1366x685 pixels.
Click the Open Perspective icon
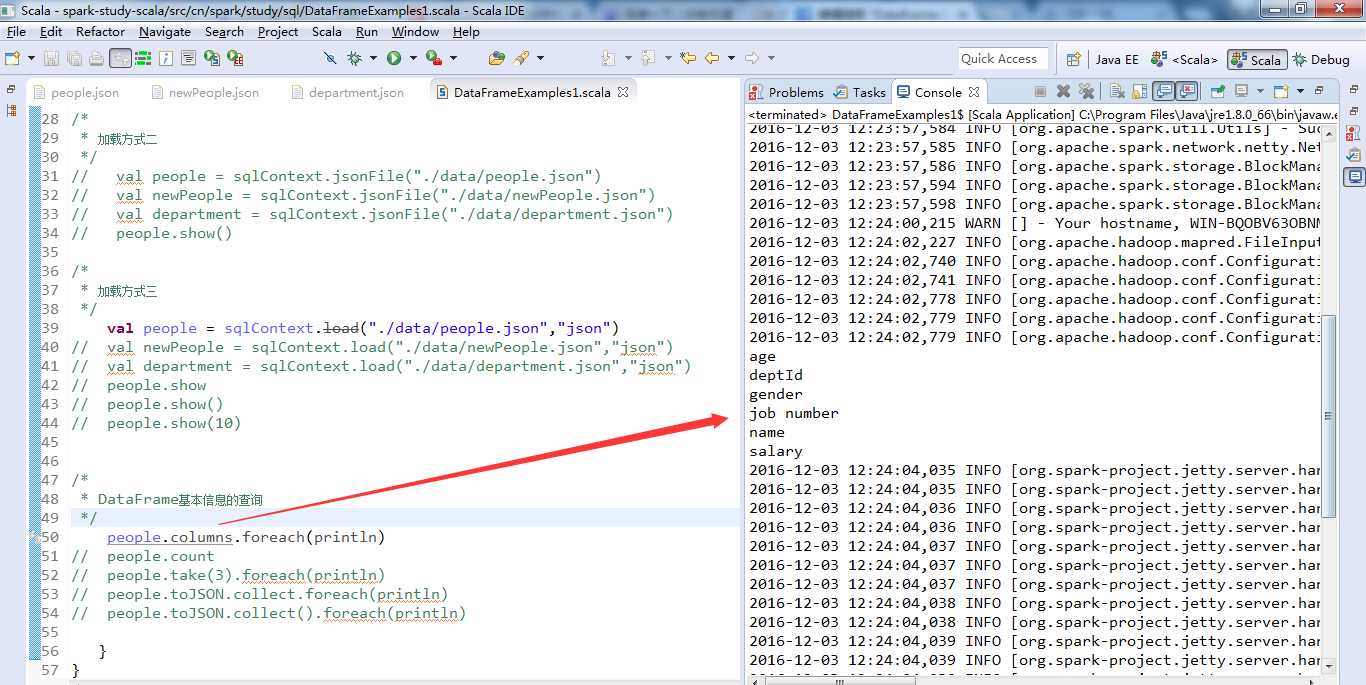(x=1073, y=59)
